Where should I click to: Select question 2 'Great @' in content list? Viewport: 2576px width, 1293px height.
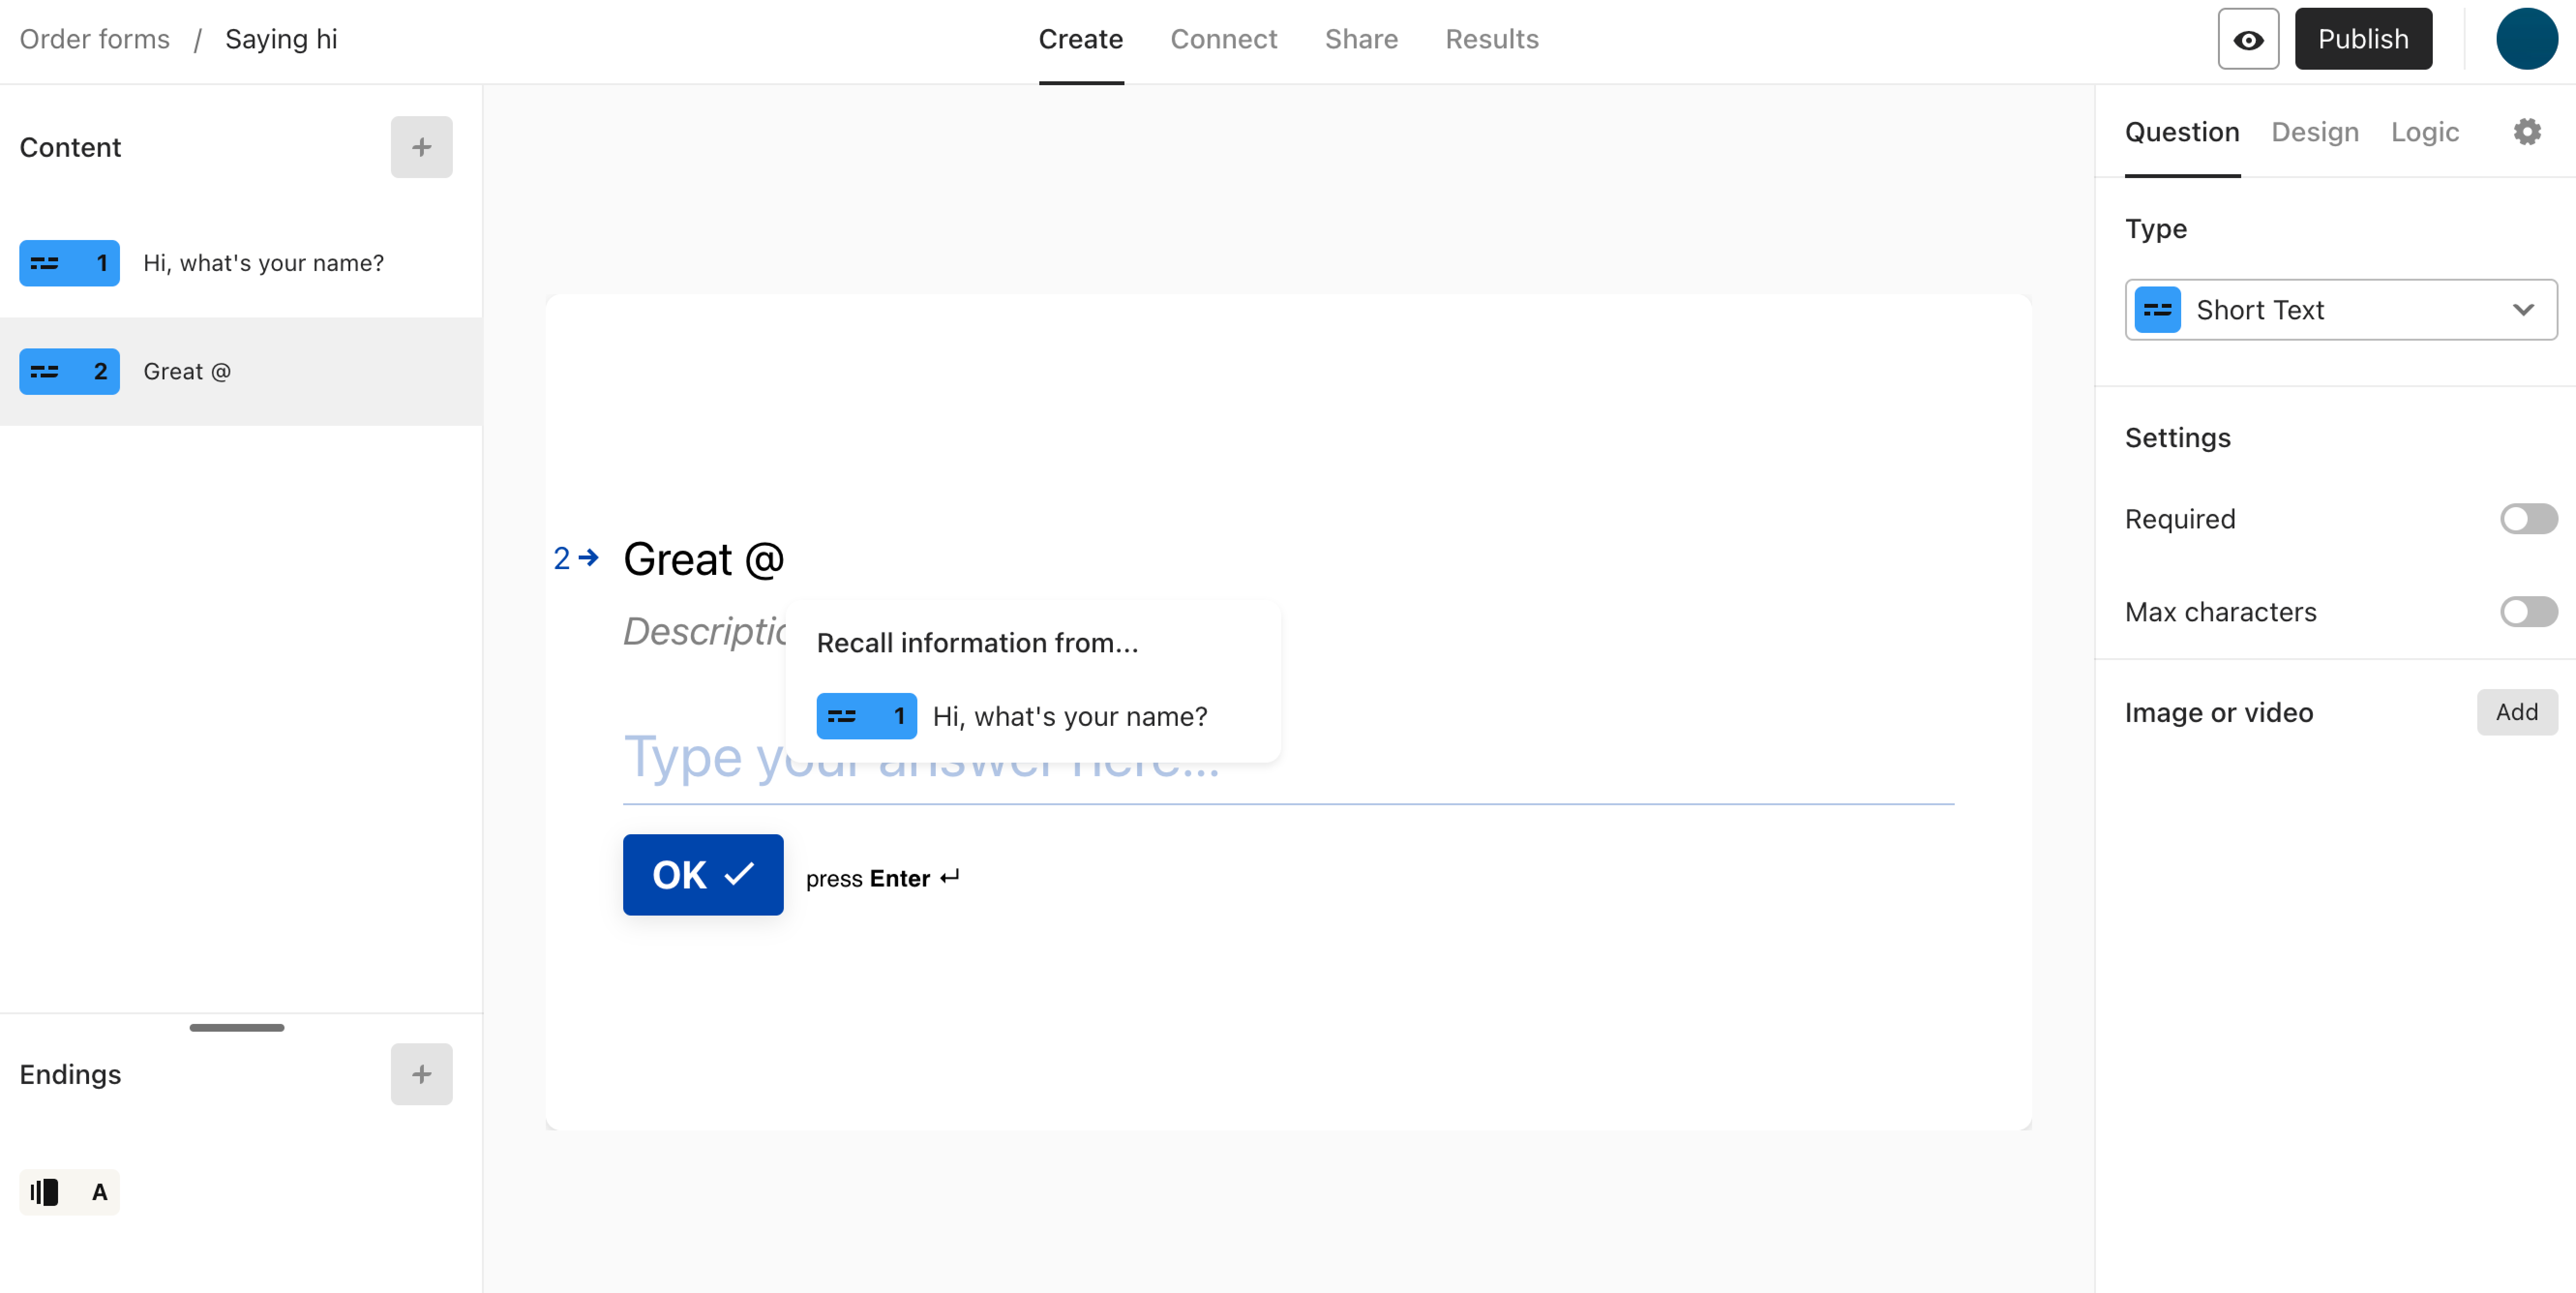tap(241, 371)
